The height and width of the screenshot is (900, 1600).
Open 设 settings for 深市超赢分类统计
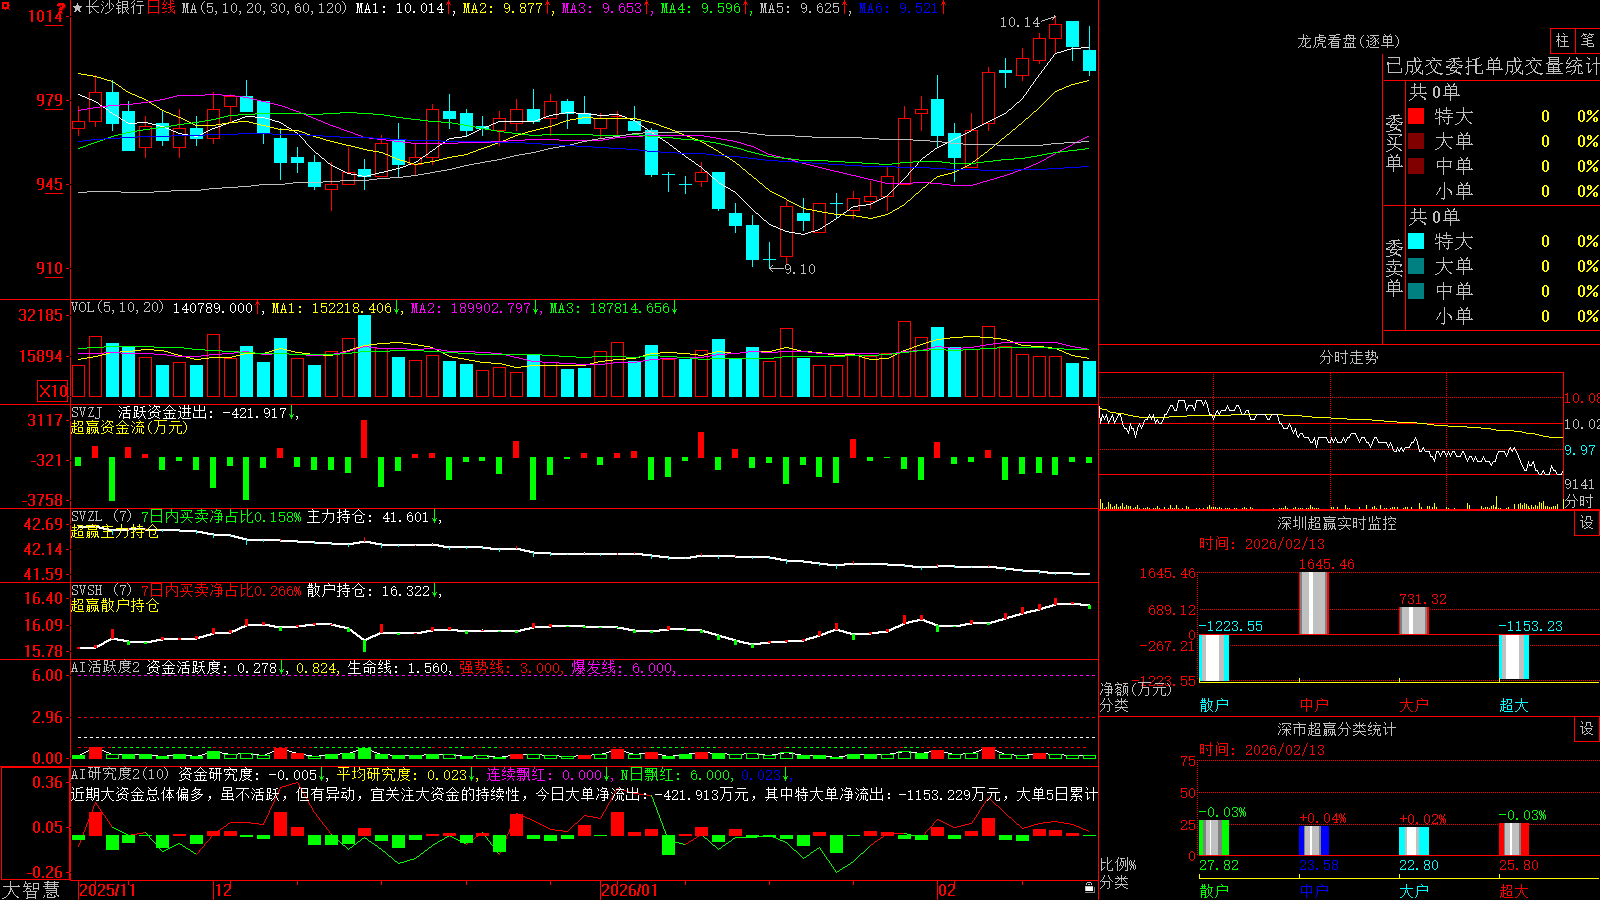[x=1587, y=730]
